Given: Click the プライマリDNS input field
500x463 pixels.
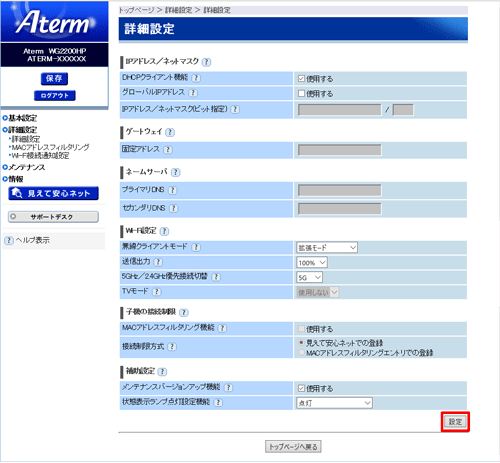Looking at the screenshot, I should point(340,191).
